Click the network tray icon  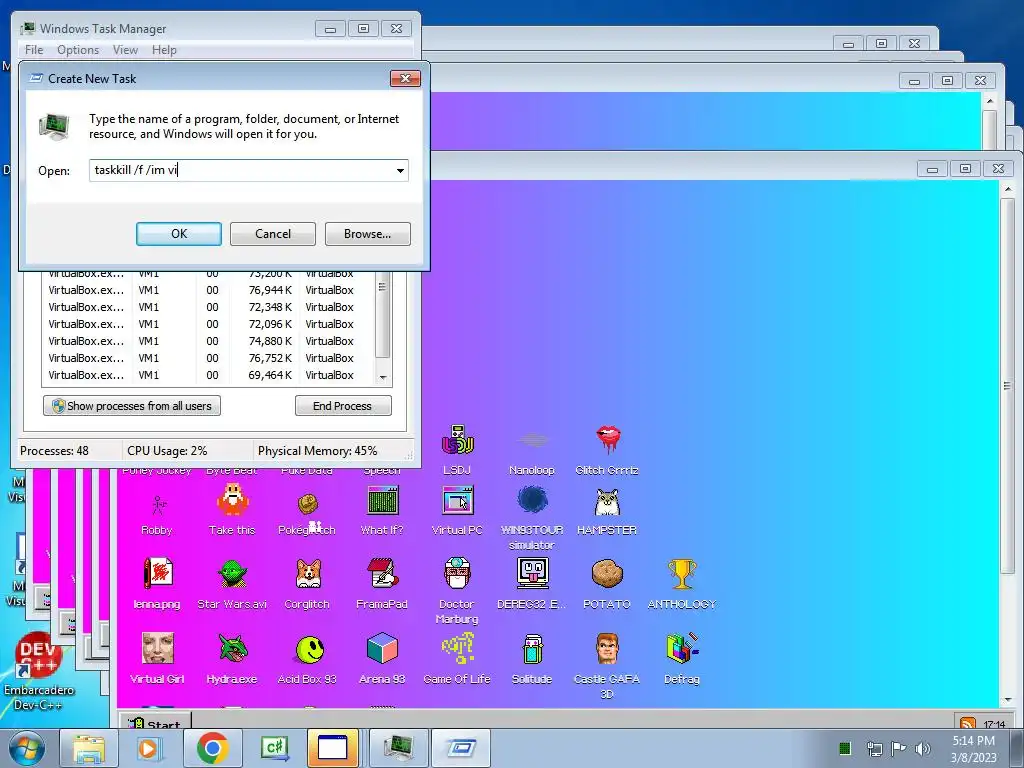click(x=874, y=748)
